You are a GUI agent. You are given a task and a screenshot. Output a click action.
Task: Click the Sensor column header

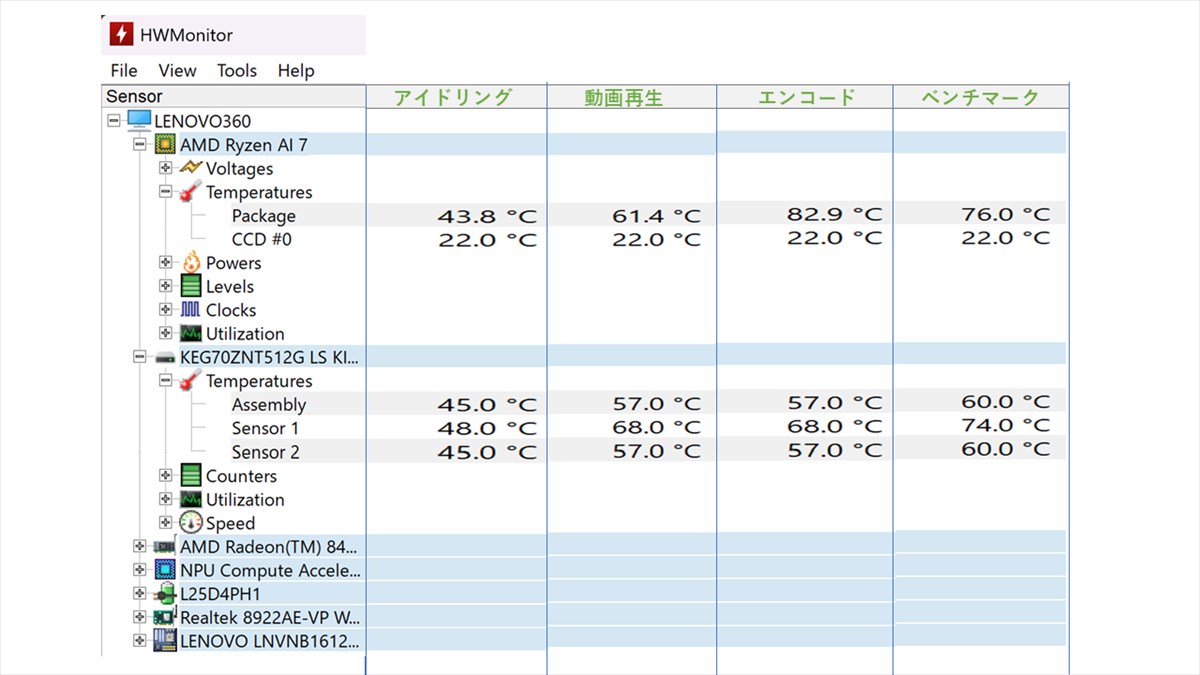click(235, 96)
